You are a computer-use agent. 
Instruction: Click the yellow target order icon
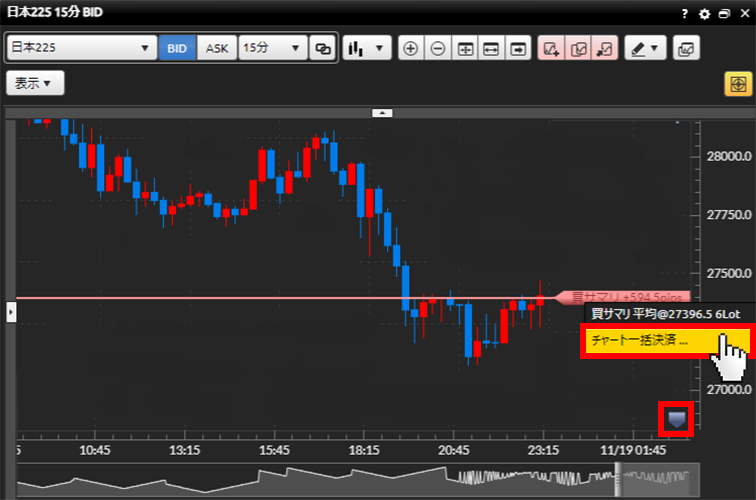[738, 84]
